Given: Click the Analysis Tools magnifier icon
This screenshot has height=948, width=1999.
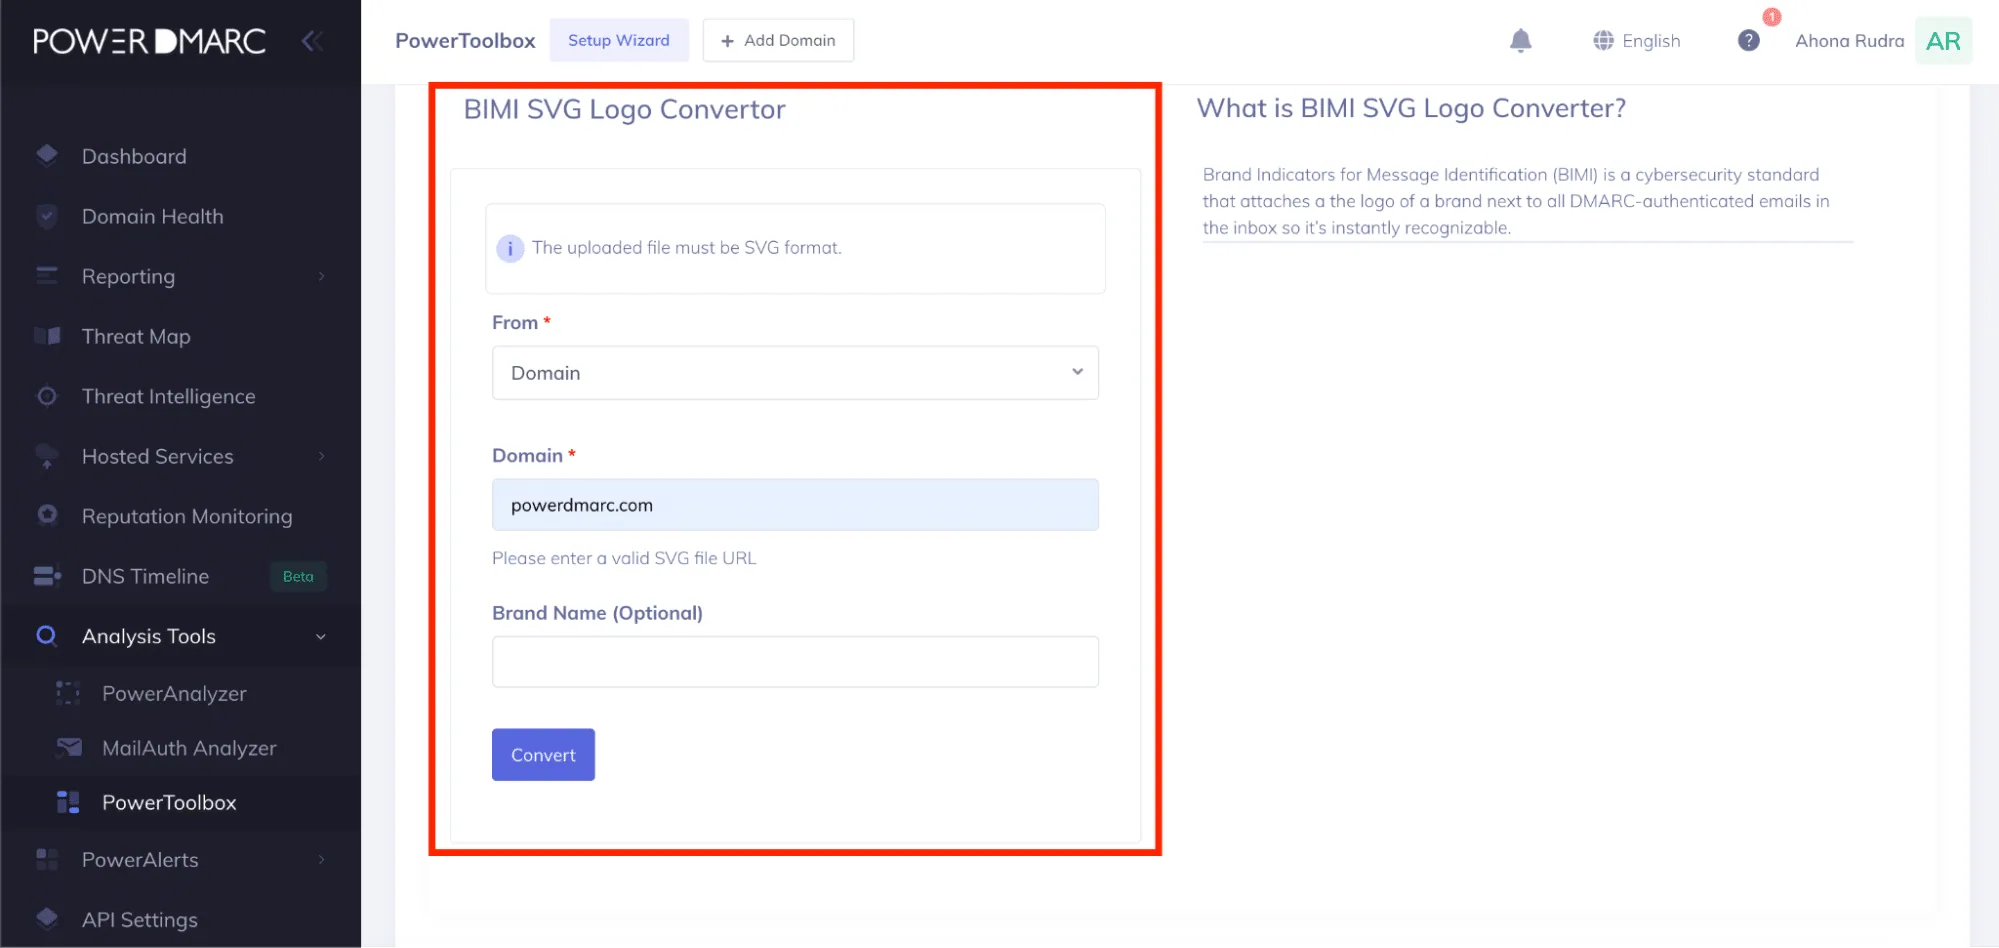Looking at the screenshot, I should [46, 635].
